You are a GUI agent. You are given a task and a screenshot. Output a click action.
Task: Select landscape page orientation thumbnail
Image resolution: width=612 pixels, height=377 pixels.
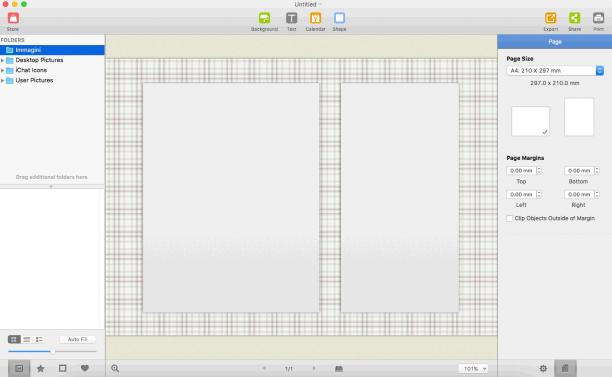click(x=530, y=121)
